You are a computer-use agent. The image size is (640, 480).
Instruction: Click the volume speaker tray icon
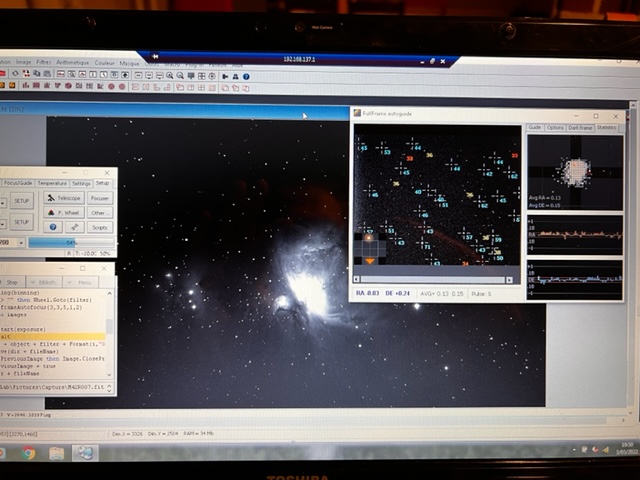(x=606, y=450)
